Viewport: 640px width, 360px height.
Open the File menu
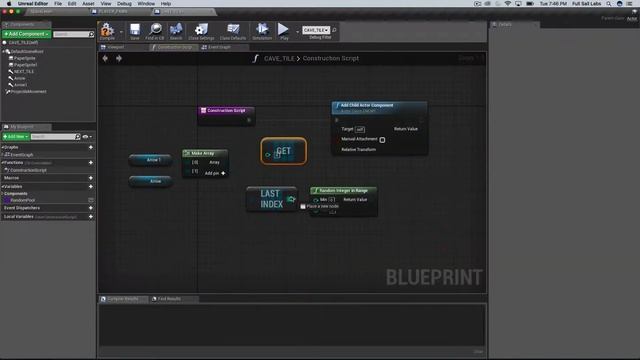pos(58,4)
